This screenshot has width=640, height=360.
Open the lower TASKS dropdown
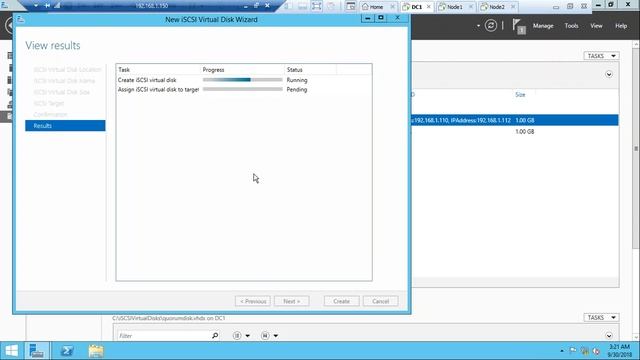(601, 318)
